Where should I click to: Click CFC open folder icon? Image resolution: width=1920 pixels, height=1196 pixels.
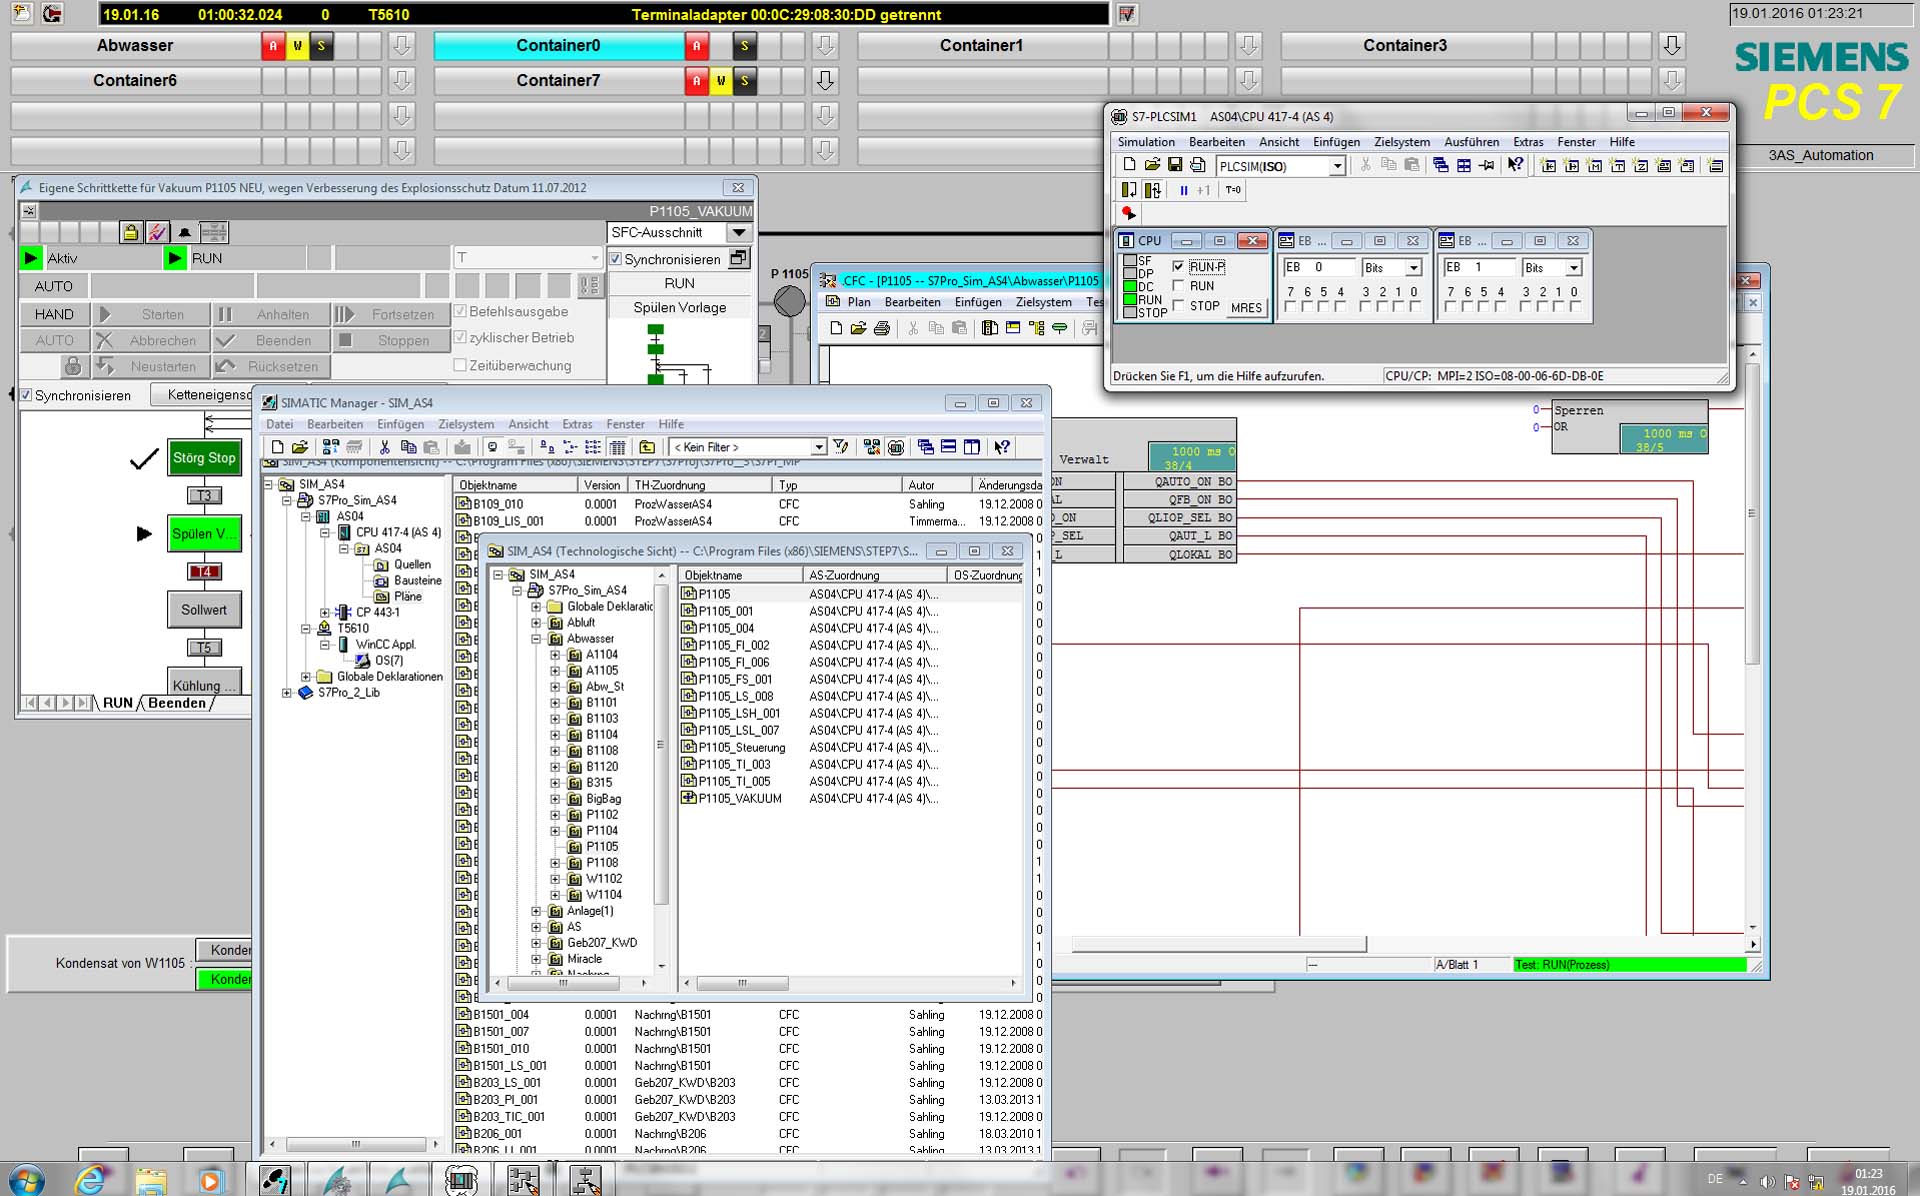[x=858, y=328]
